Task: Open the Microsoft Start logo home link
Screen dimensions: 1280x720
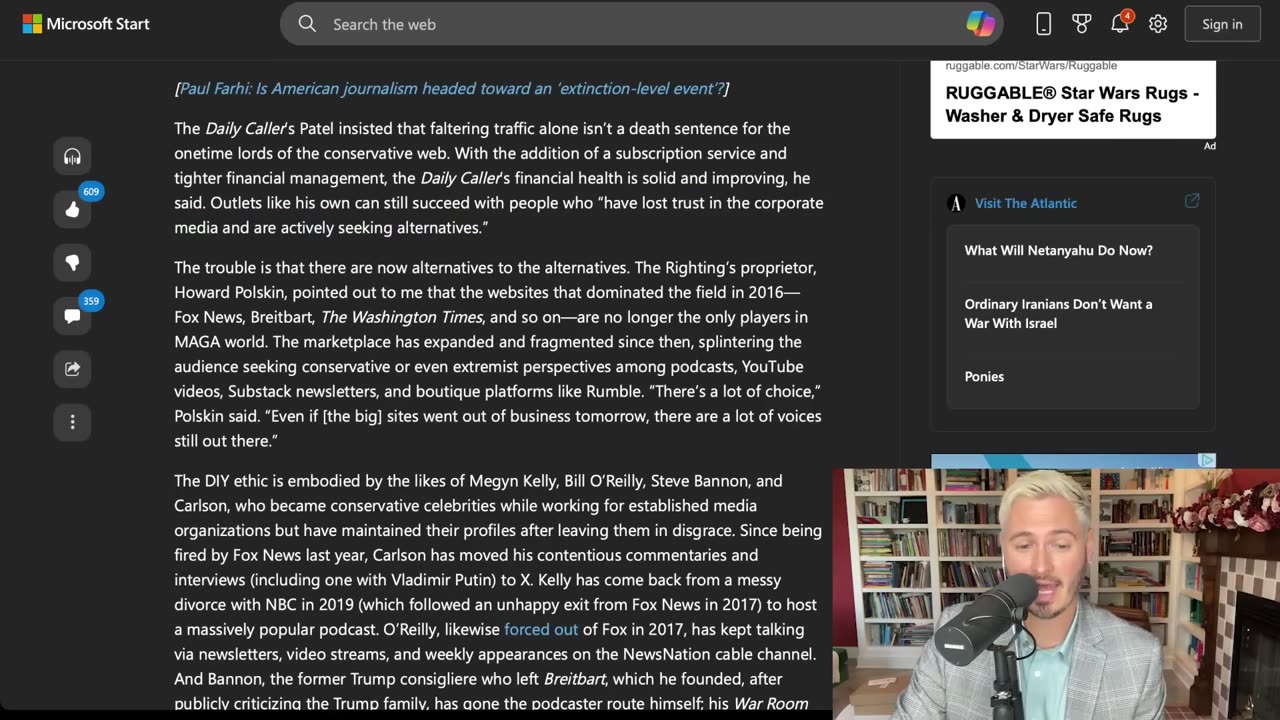Action: [86, 24]
